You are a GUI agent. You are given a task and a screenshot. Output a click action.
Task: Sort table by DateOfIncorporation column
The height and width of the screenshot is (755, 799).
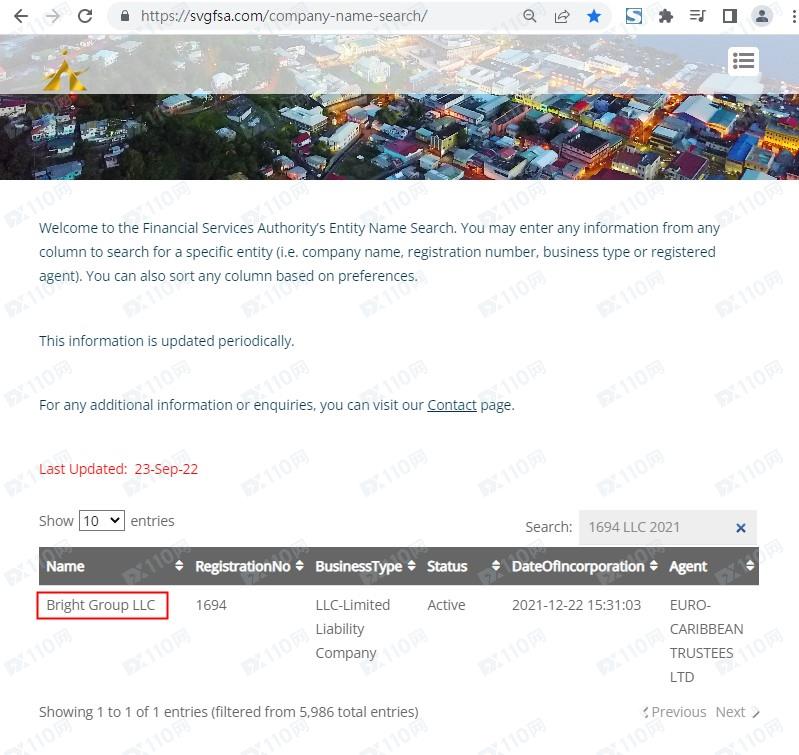(585, 566)
